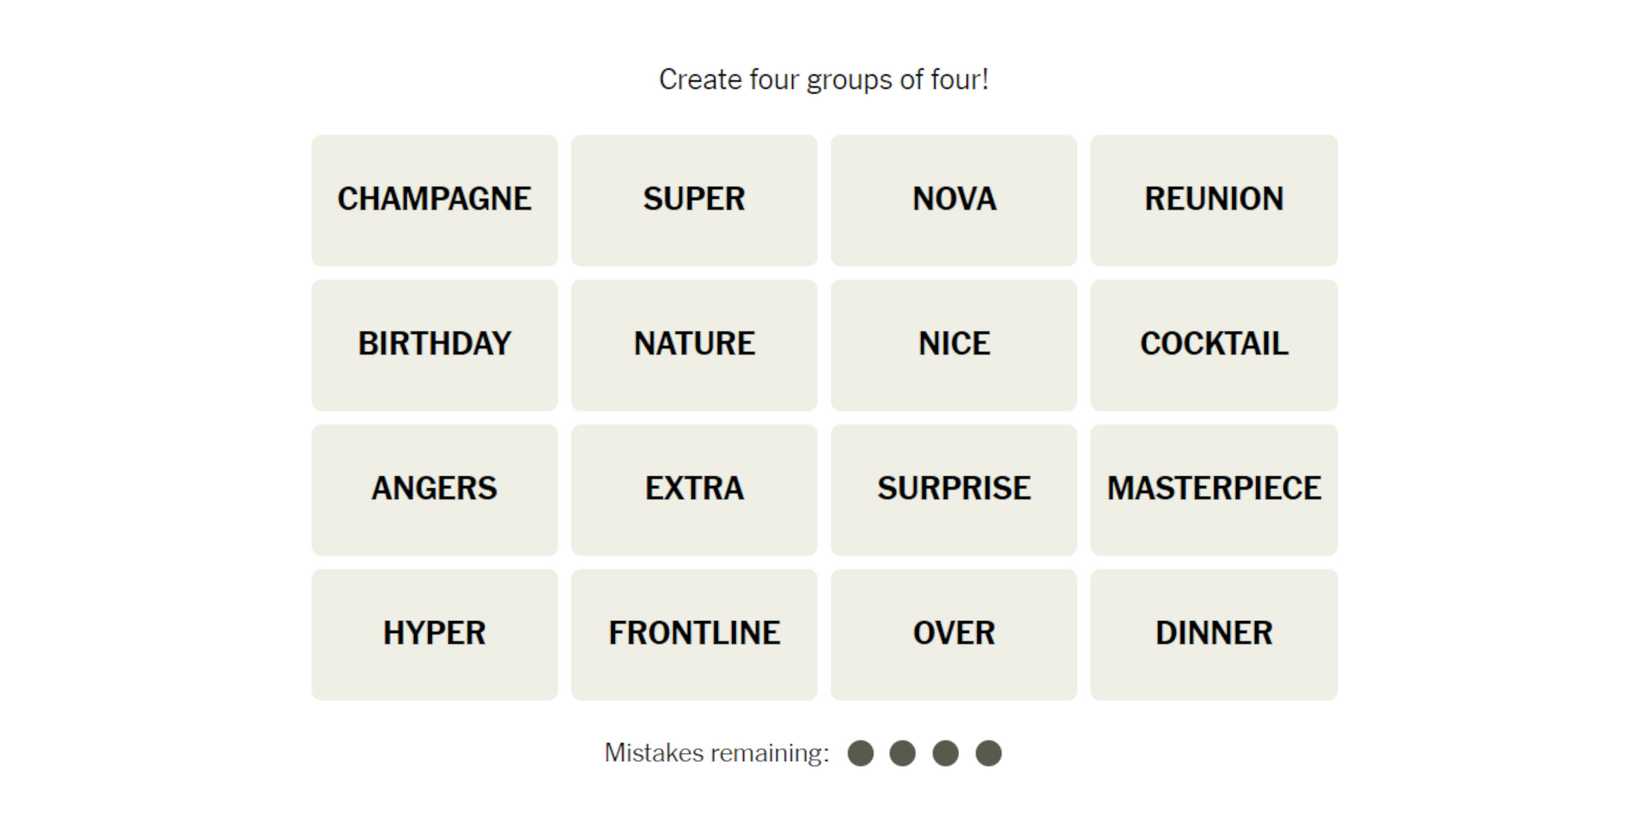Click the DINNER tile
The width and height of the screenshot is (1650, 825).
tap(1214, 635)
